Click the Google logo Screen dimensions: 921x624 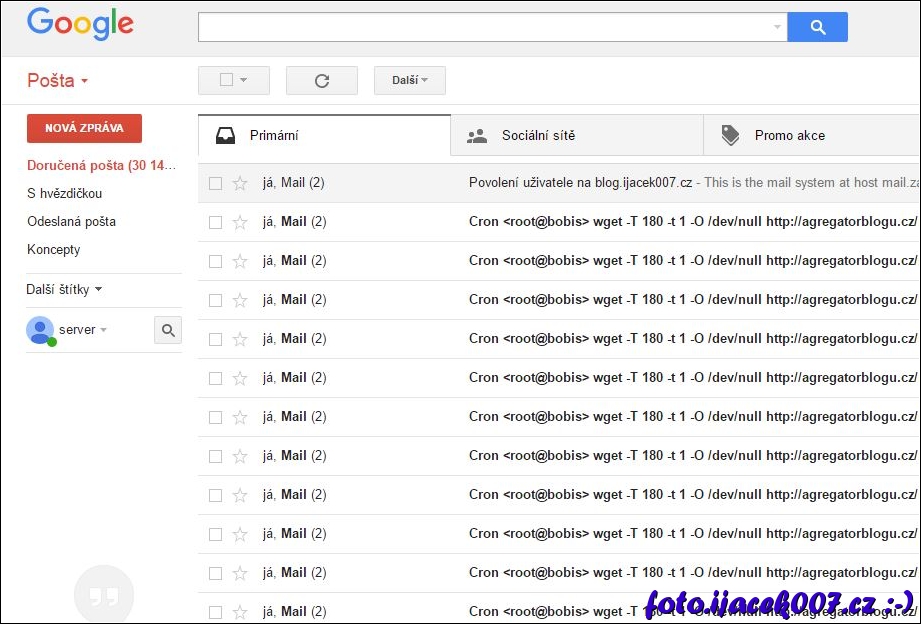80,25
